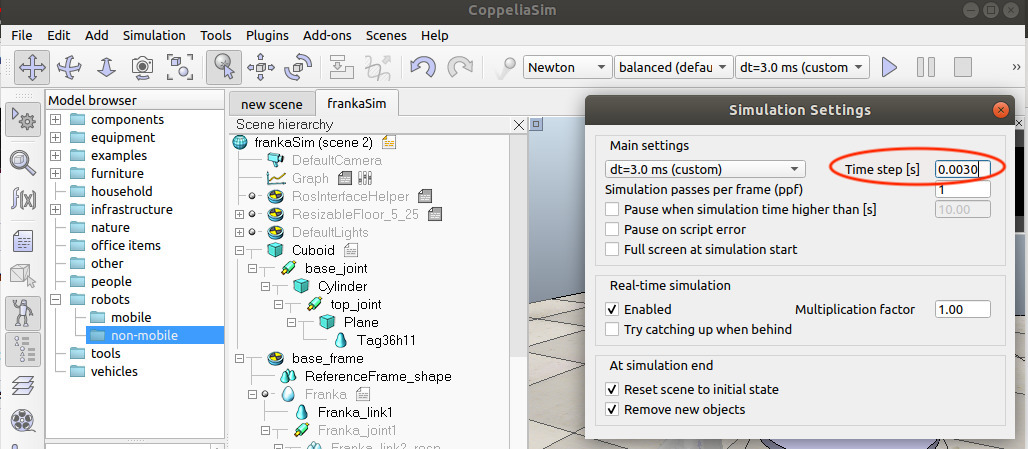Expand the components folder in Model browser
The height and width of the screenshot is (449, 1028).
click(x=56, y=120)
